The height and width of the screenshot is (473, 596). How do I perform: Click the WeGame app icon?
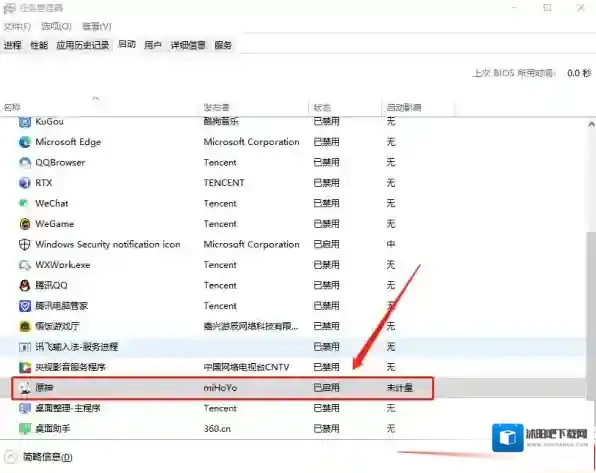coord(25,224)
